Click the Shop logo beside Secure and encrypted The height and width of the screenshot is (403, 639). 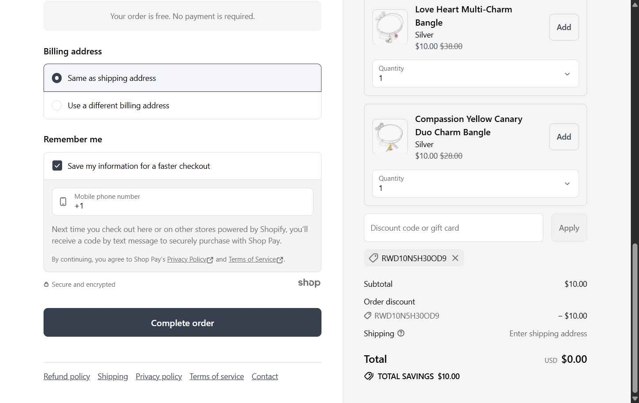pyautogui.click(x=309, y=283)
